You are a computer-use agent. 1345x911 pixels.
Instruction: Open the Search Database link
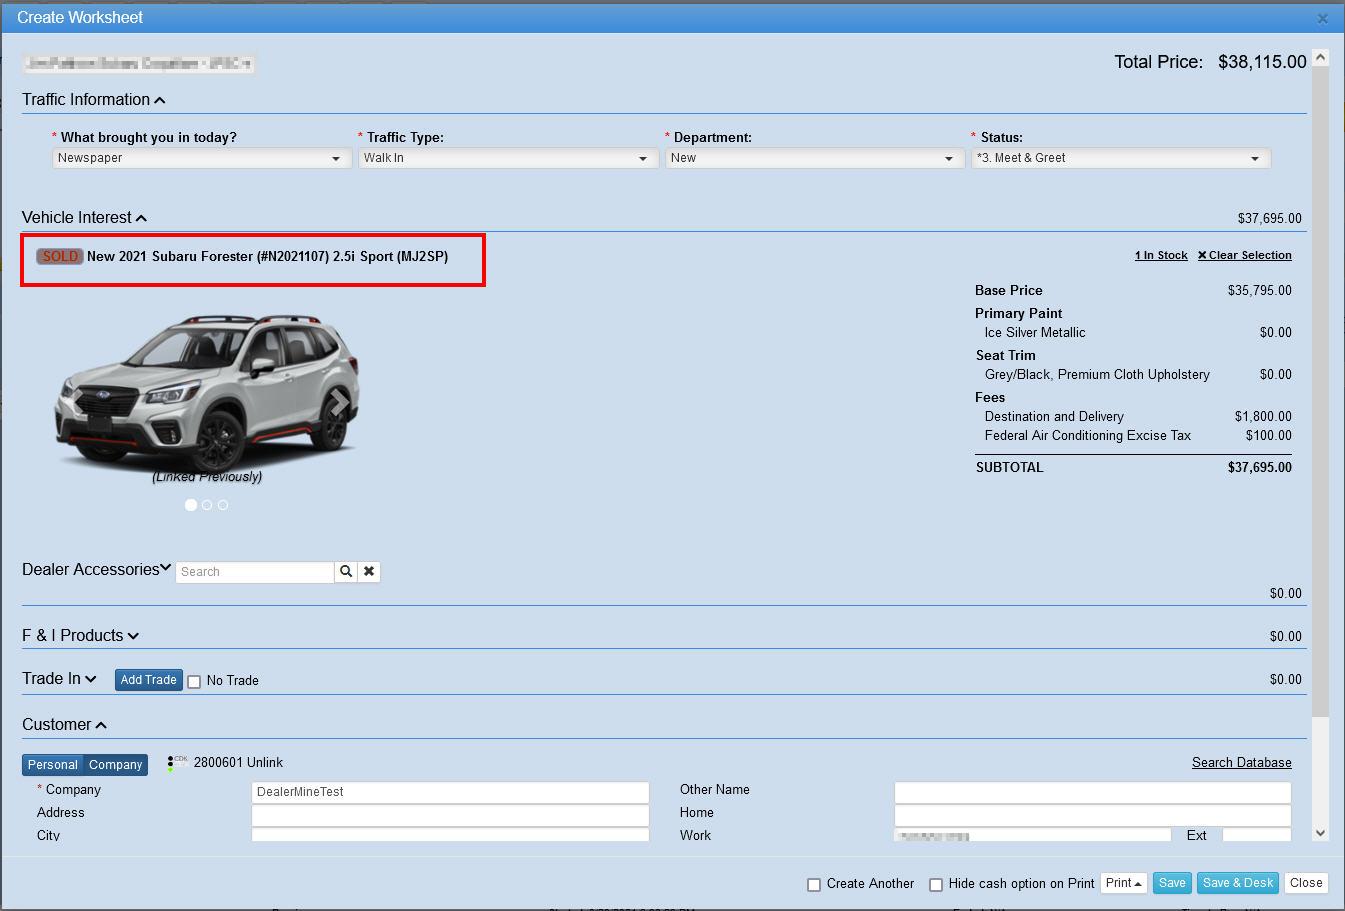[1241, 762]
